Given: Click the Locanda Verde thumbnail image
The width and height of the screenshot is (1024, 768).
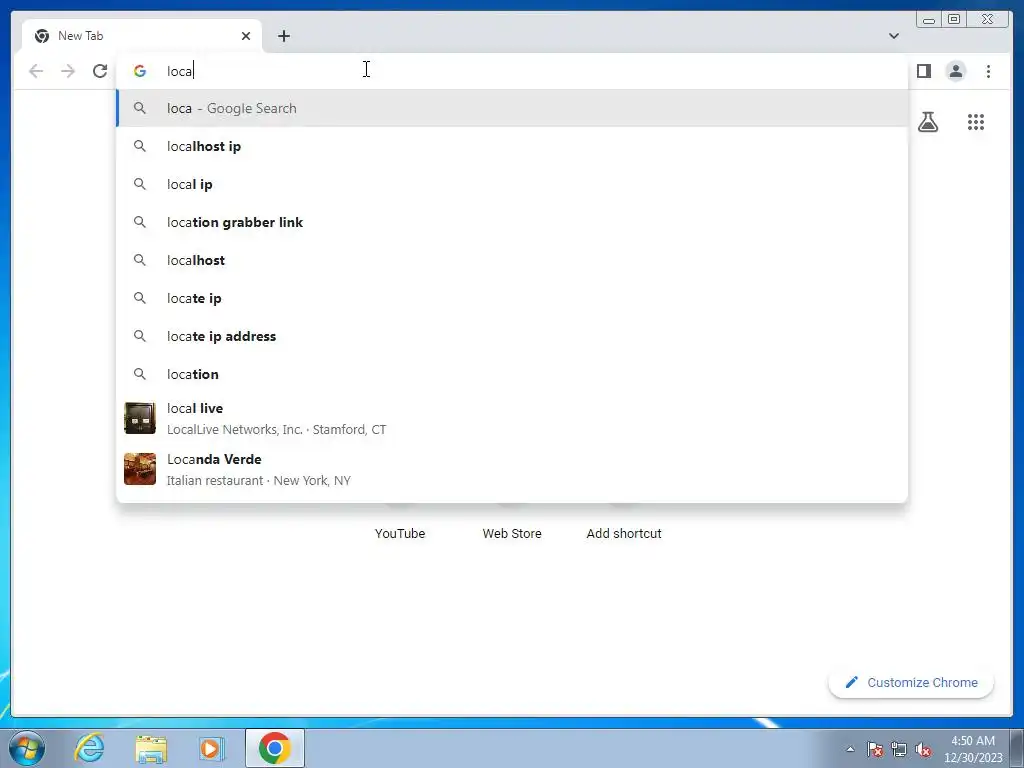Looking at the screenshot, I should point(140,469).
